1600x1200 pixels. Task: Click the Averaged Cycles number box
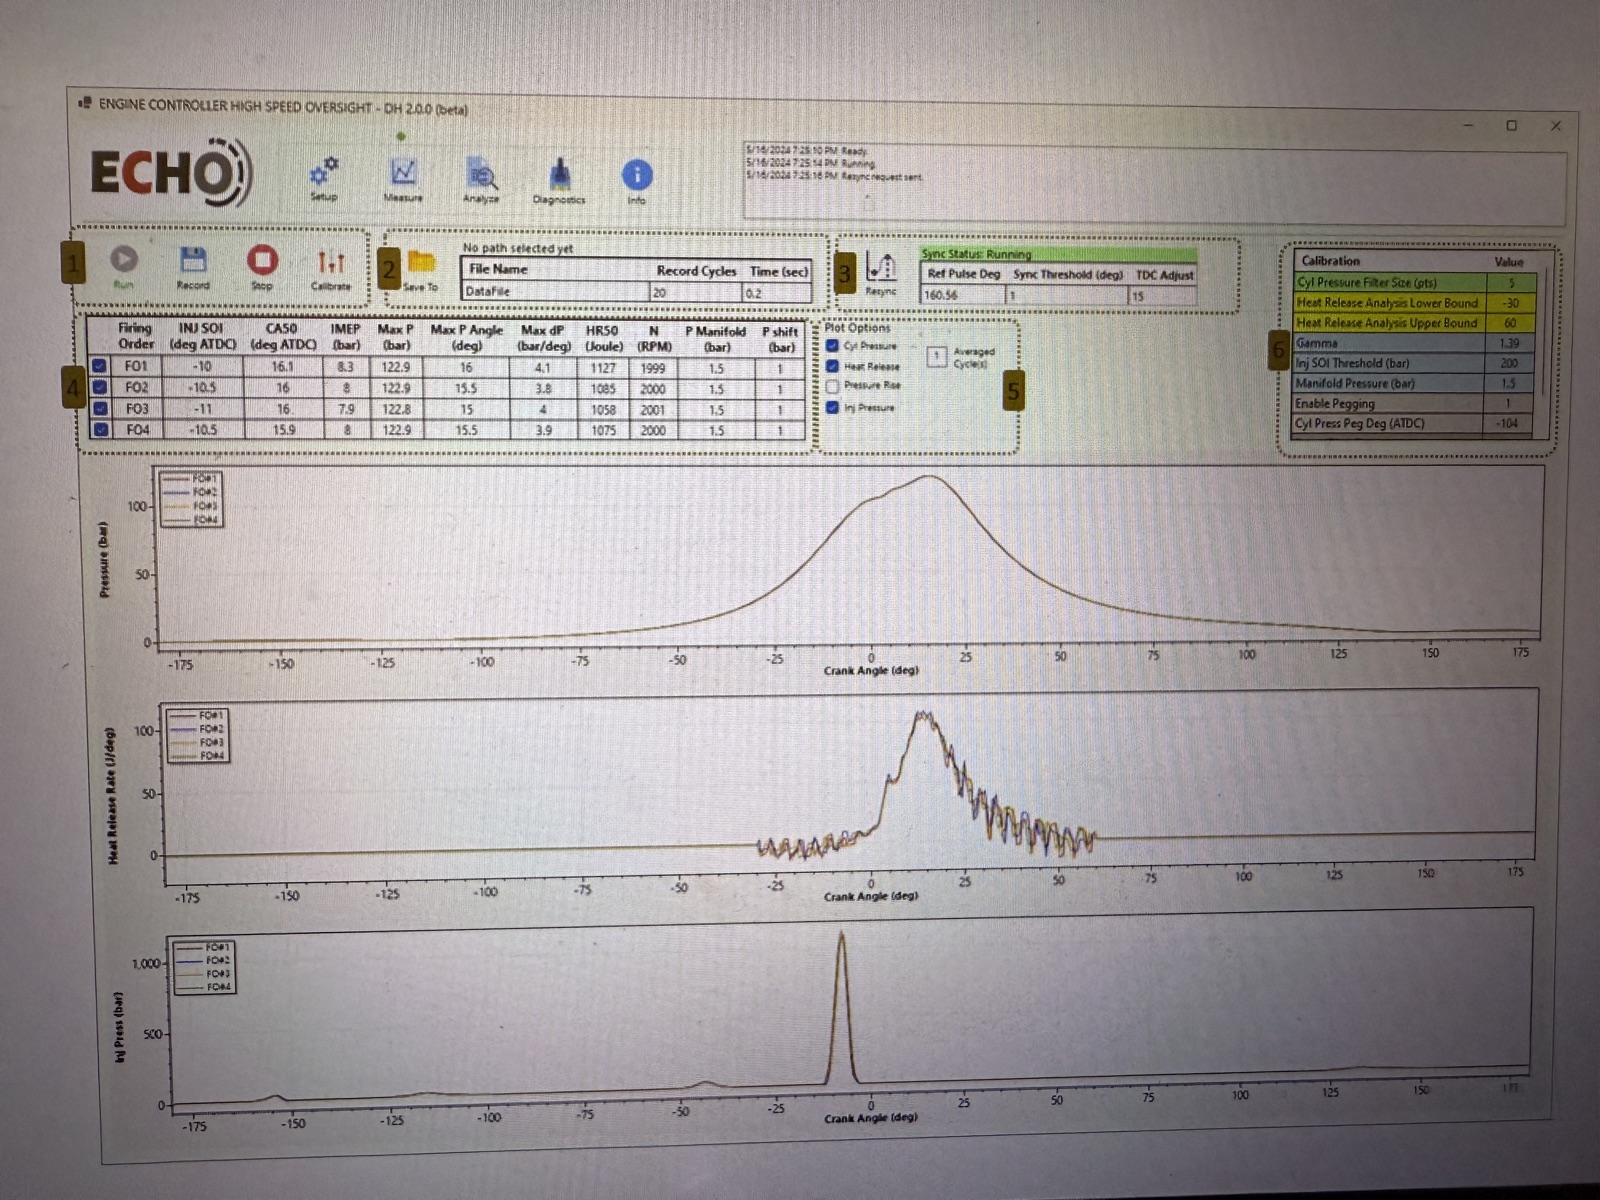click(x=937, y=356)
